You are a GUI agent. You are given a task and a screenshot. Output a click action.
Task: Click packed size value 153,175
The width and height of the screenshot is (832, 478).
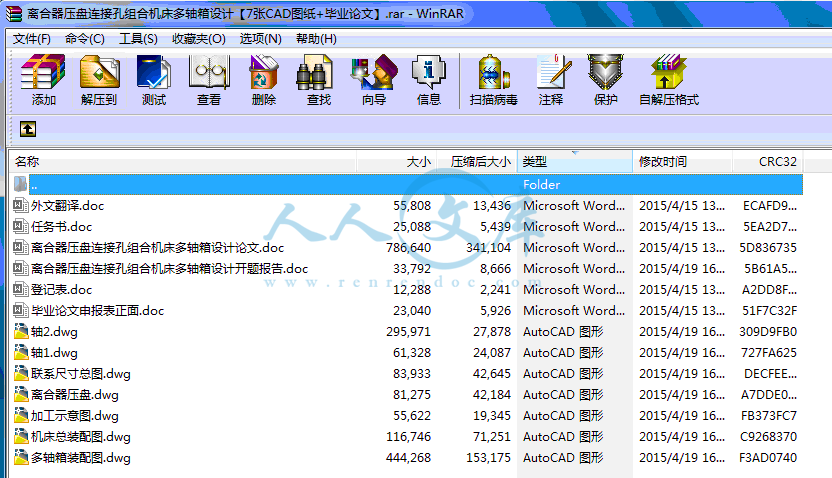[488, 457]
